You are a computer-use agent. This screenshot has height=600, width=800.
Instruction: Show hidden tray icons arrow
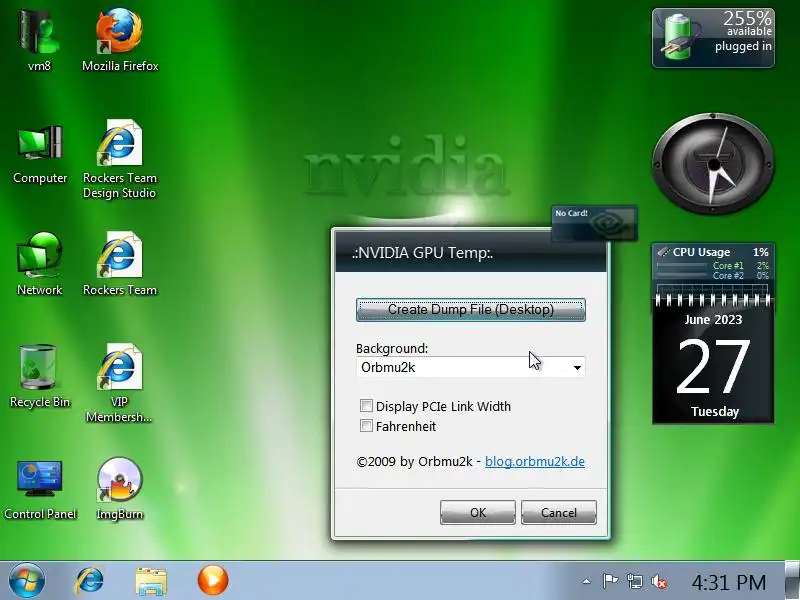pyautogui.click(x=587, y=581)
